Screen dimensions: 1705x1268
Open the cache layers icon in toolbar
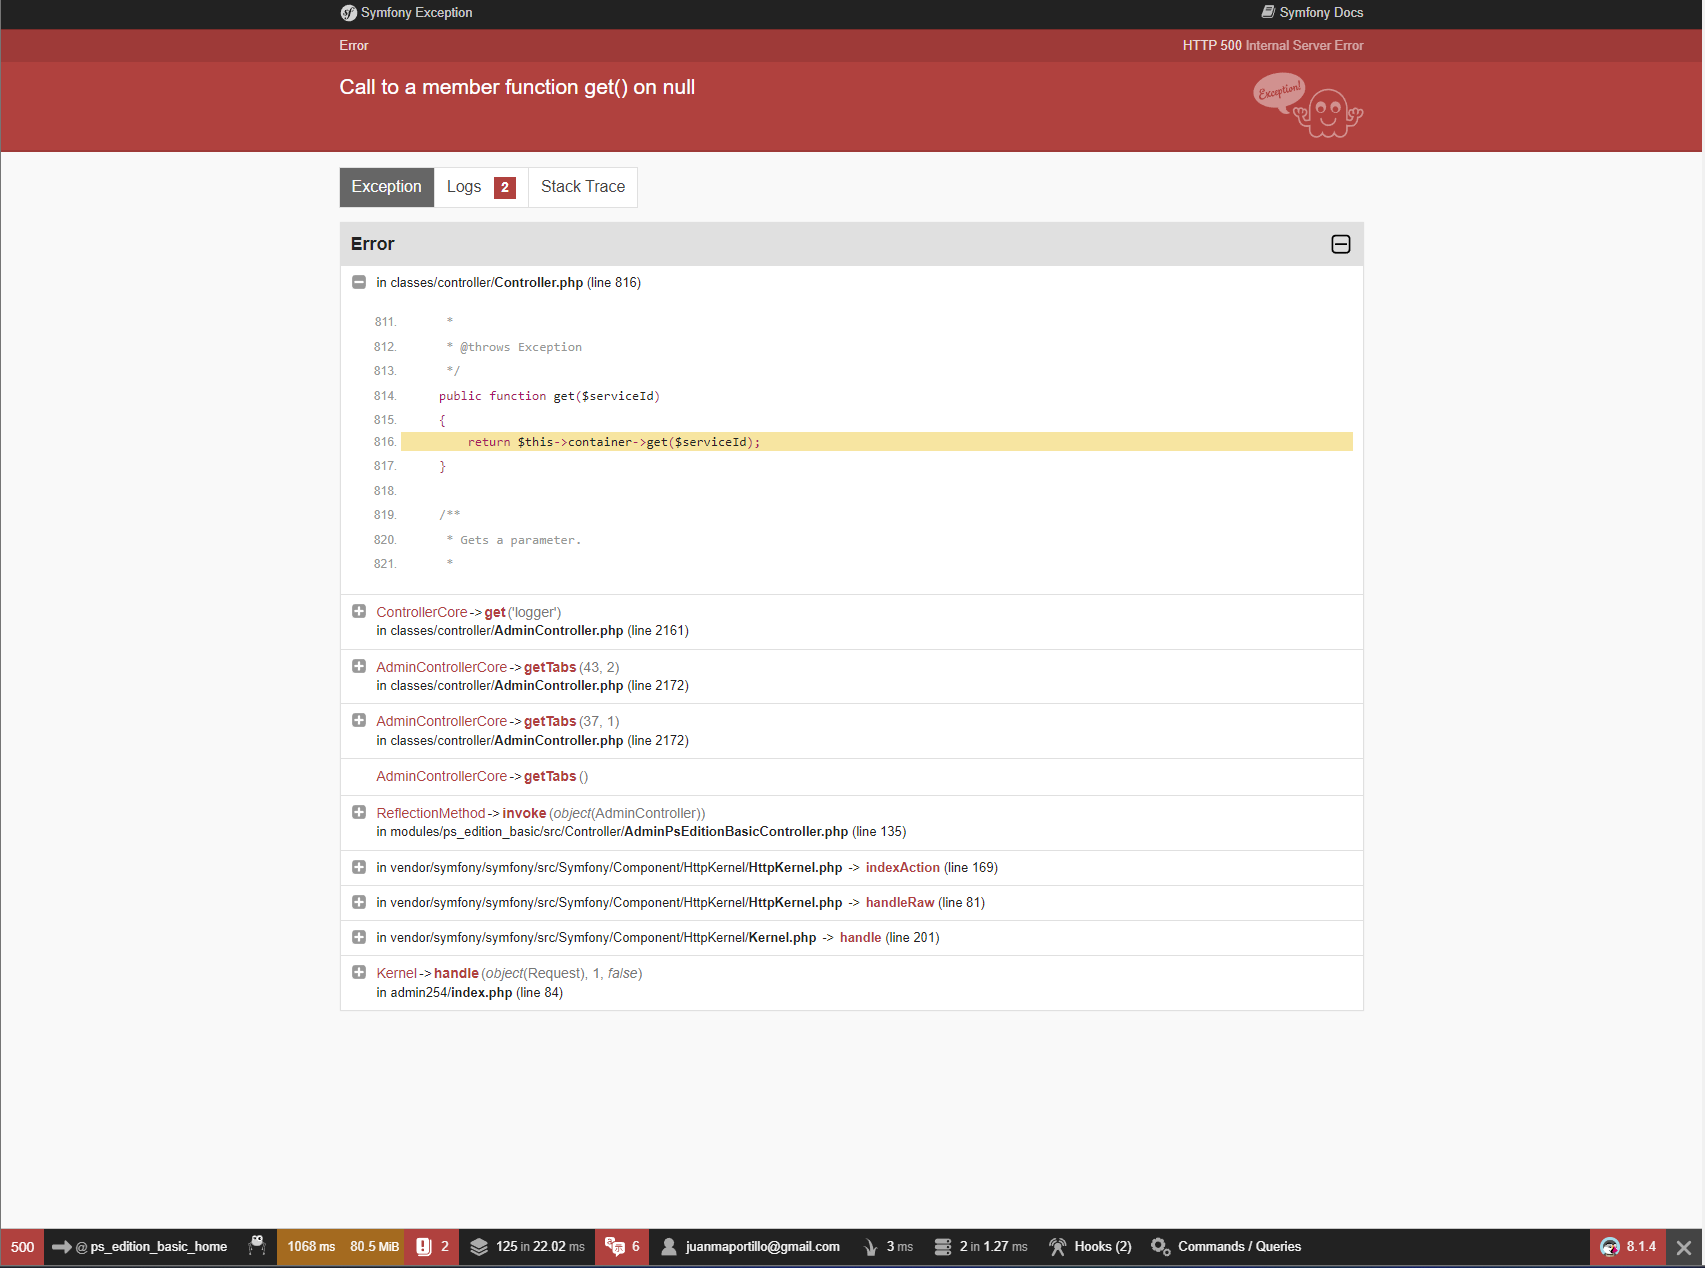click(479, 1247)
